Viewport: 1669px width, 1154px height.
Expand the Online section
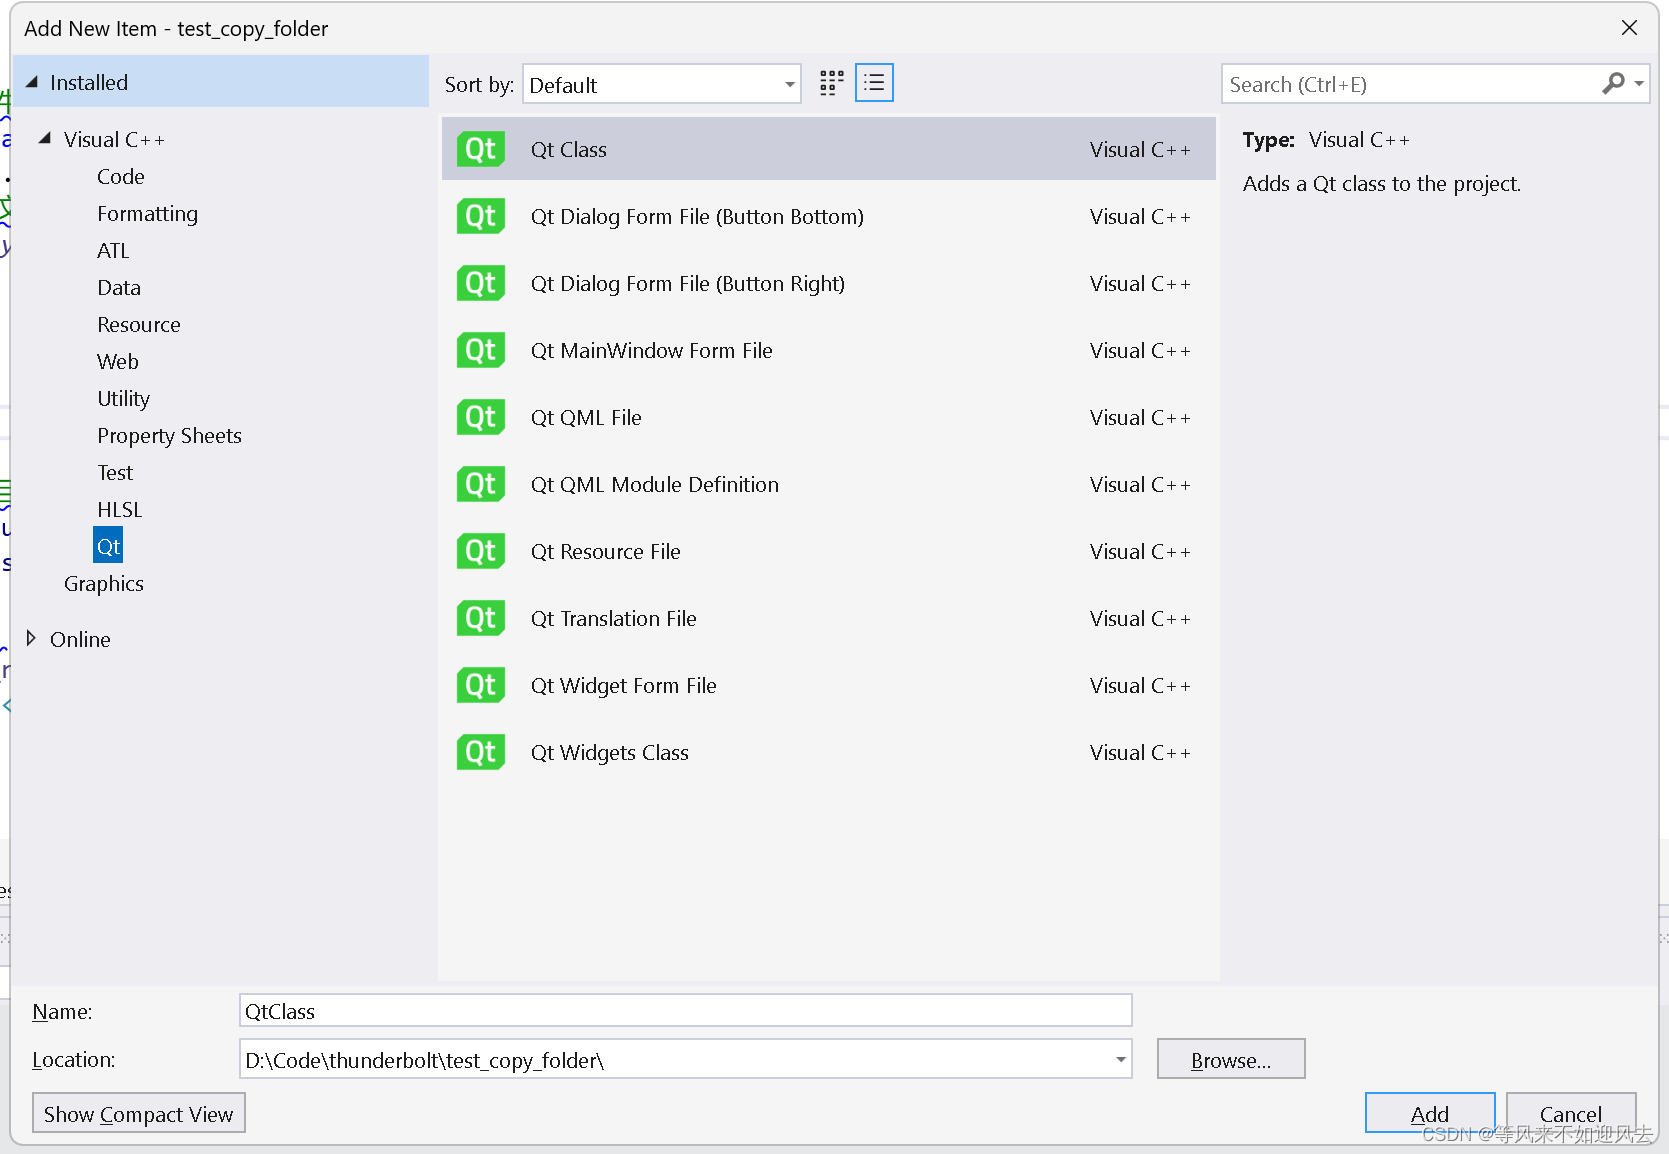point(31,638)
